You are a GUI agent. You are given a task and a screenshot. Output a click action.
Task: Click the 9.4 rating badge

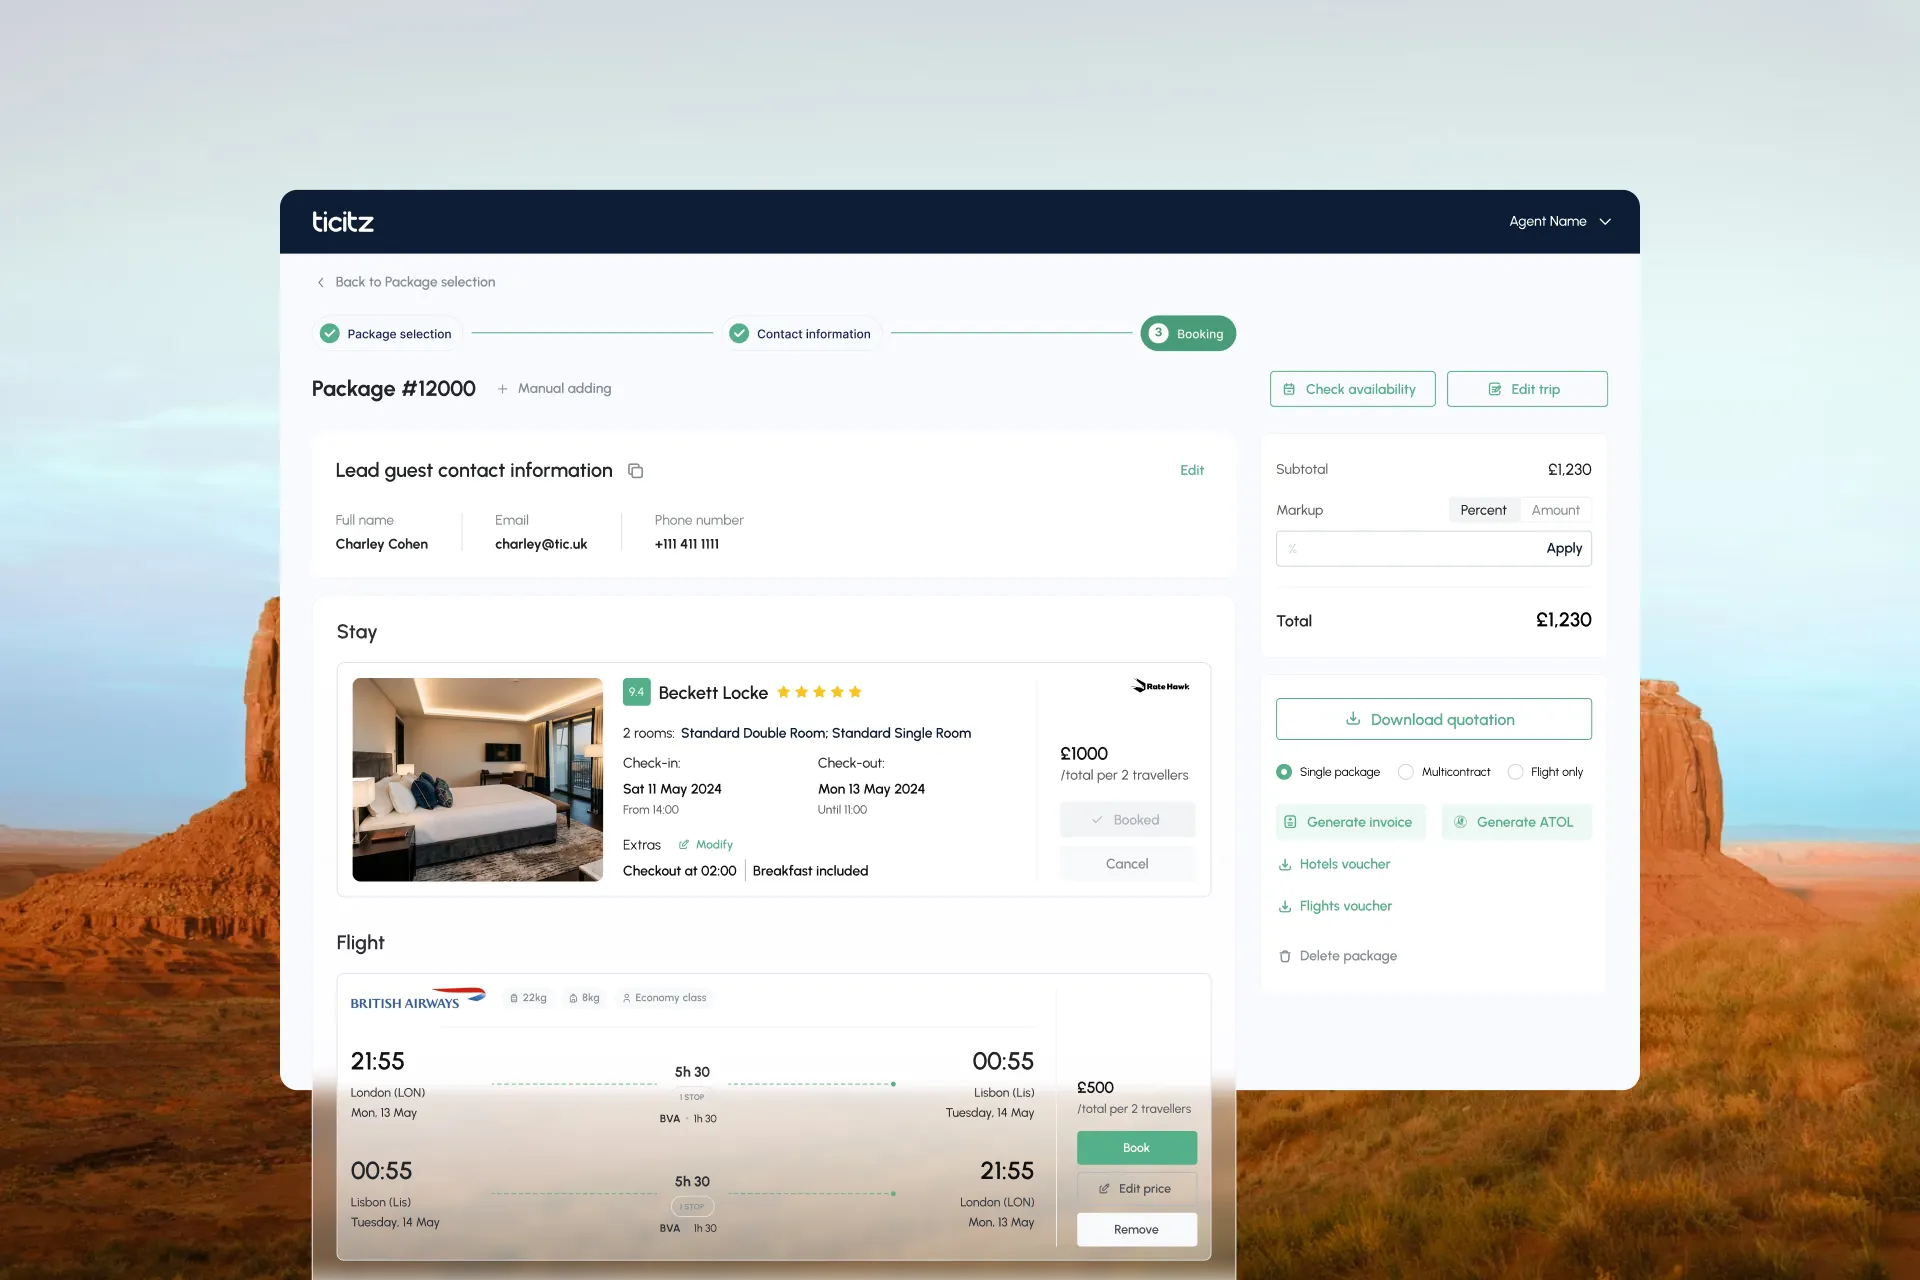(636, 692)
